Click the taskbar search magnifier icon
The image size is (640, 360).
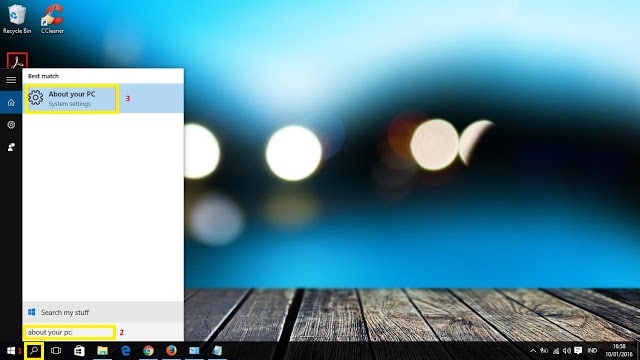[34, 351]
